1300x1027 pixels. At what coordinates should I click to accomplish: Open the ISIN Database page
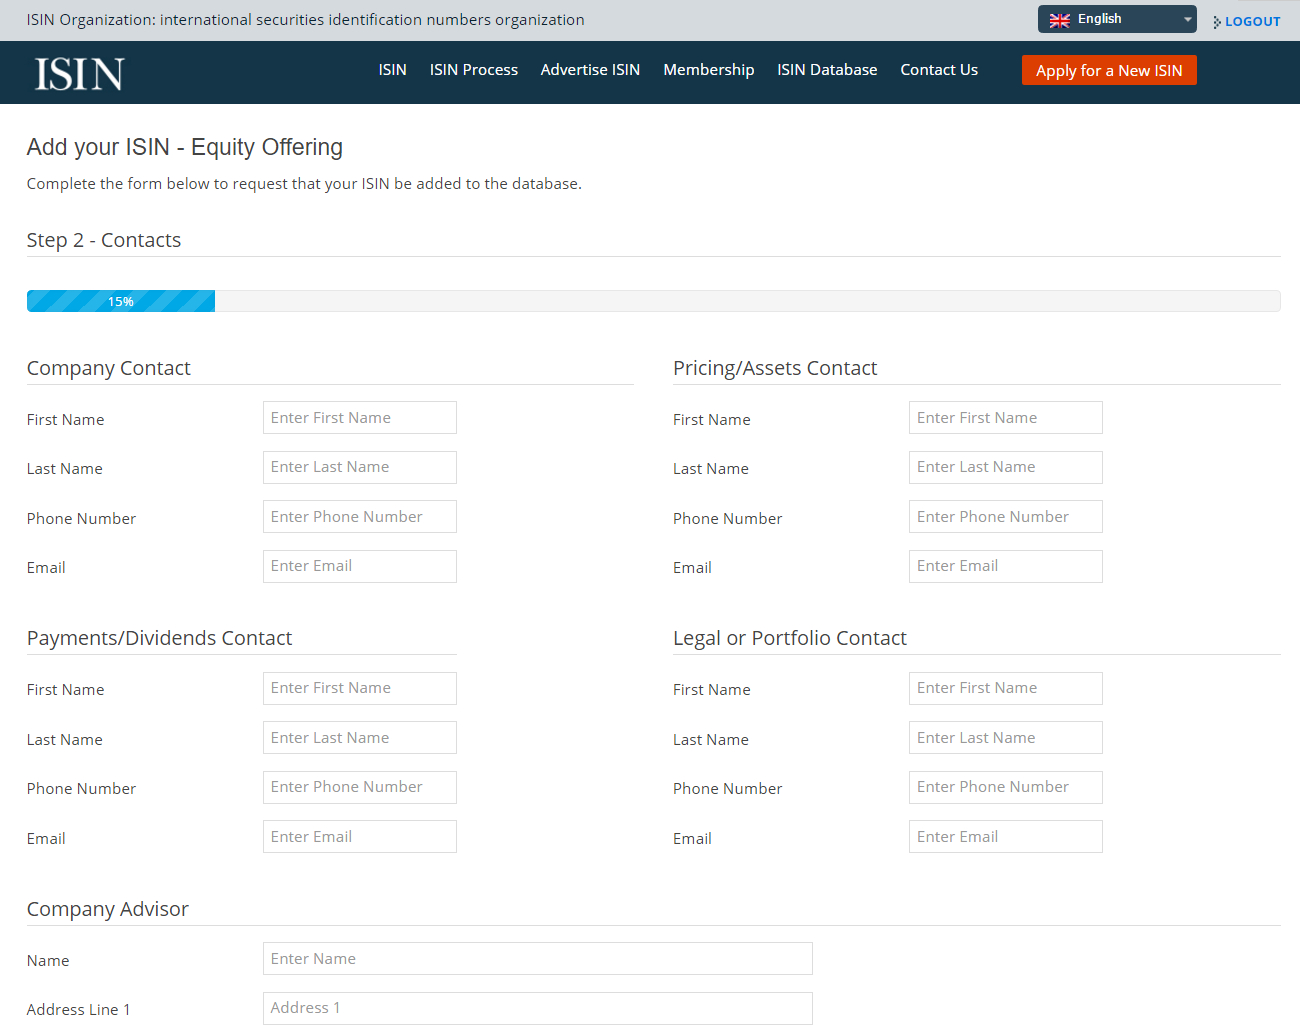coord(827,70)
